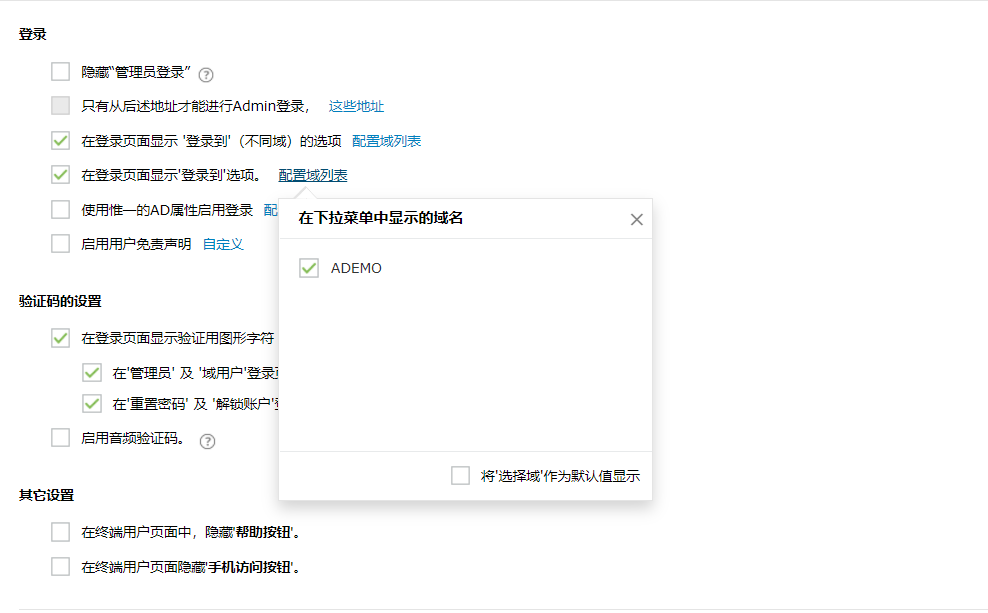Image resolution: width=988 pixels, height=613 pixels.
Task: Disable 在登录页面显示验证用图形字符
Action: point(59,338)
